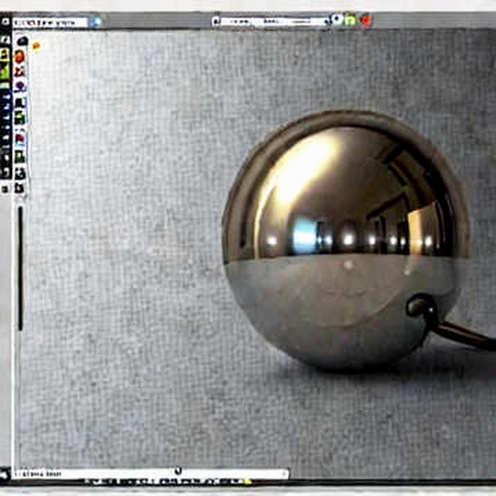Click the vertical scrollbar at left edge

coord(21,268)
